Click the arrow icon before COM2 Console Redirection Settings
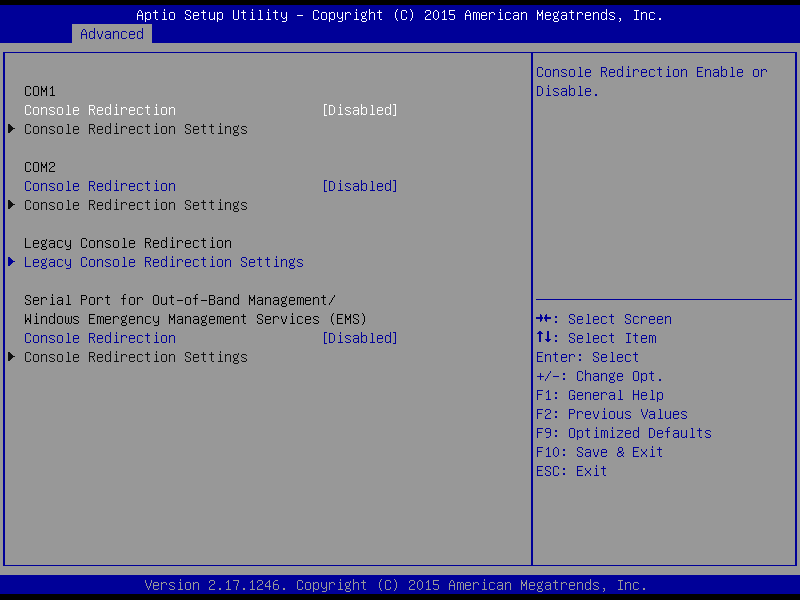 (x=11, y=205)
